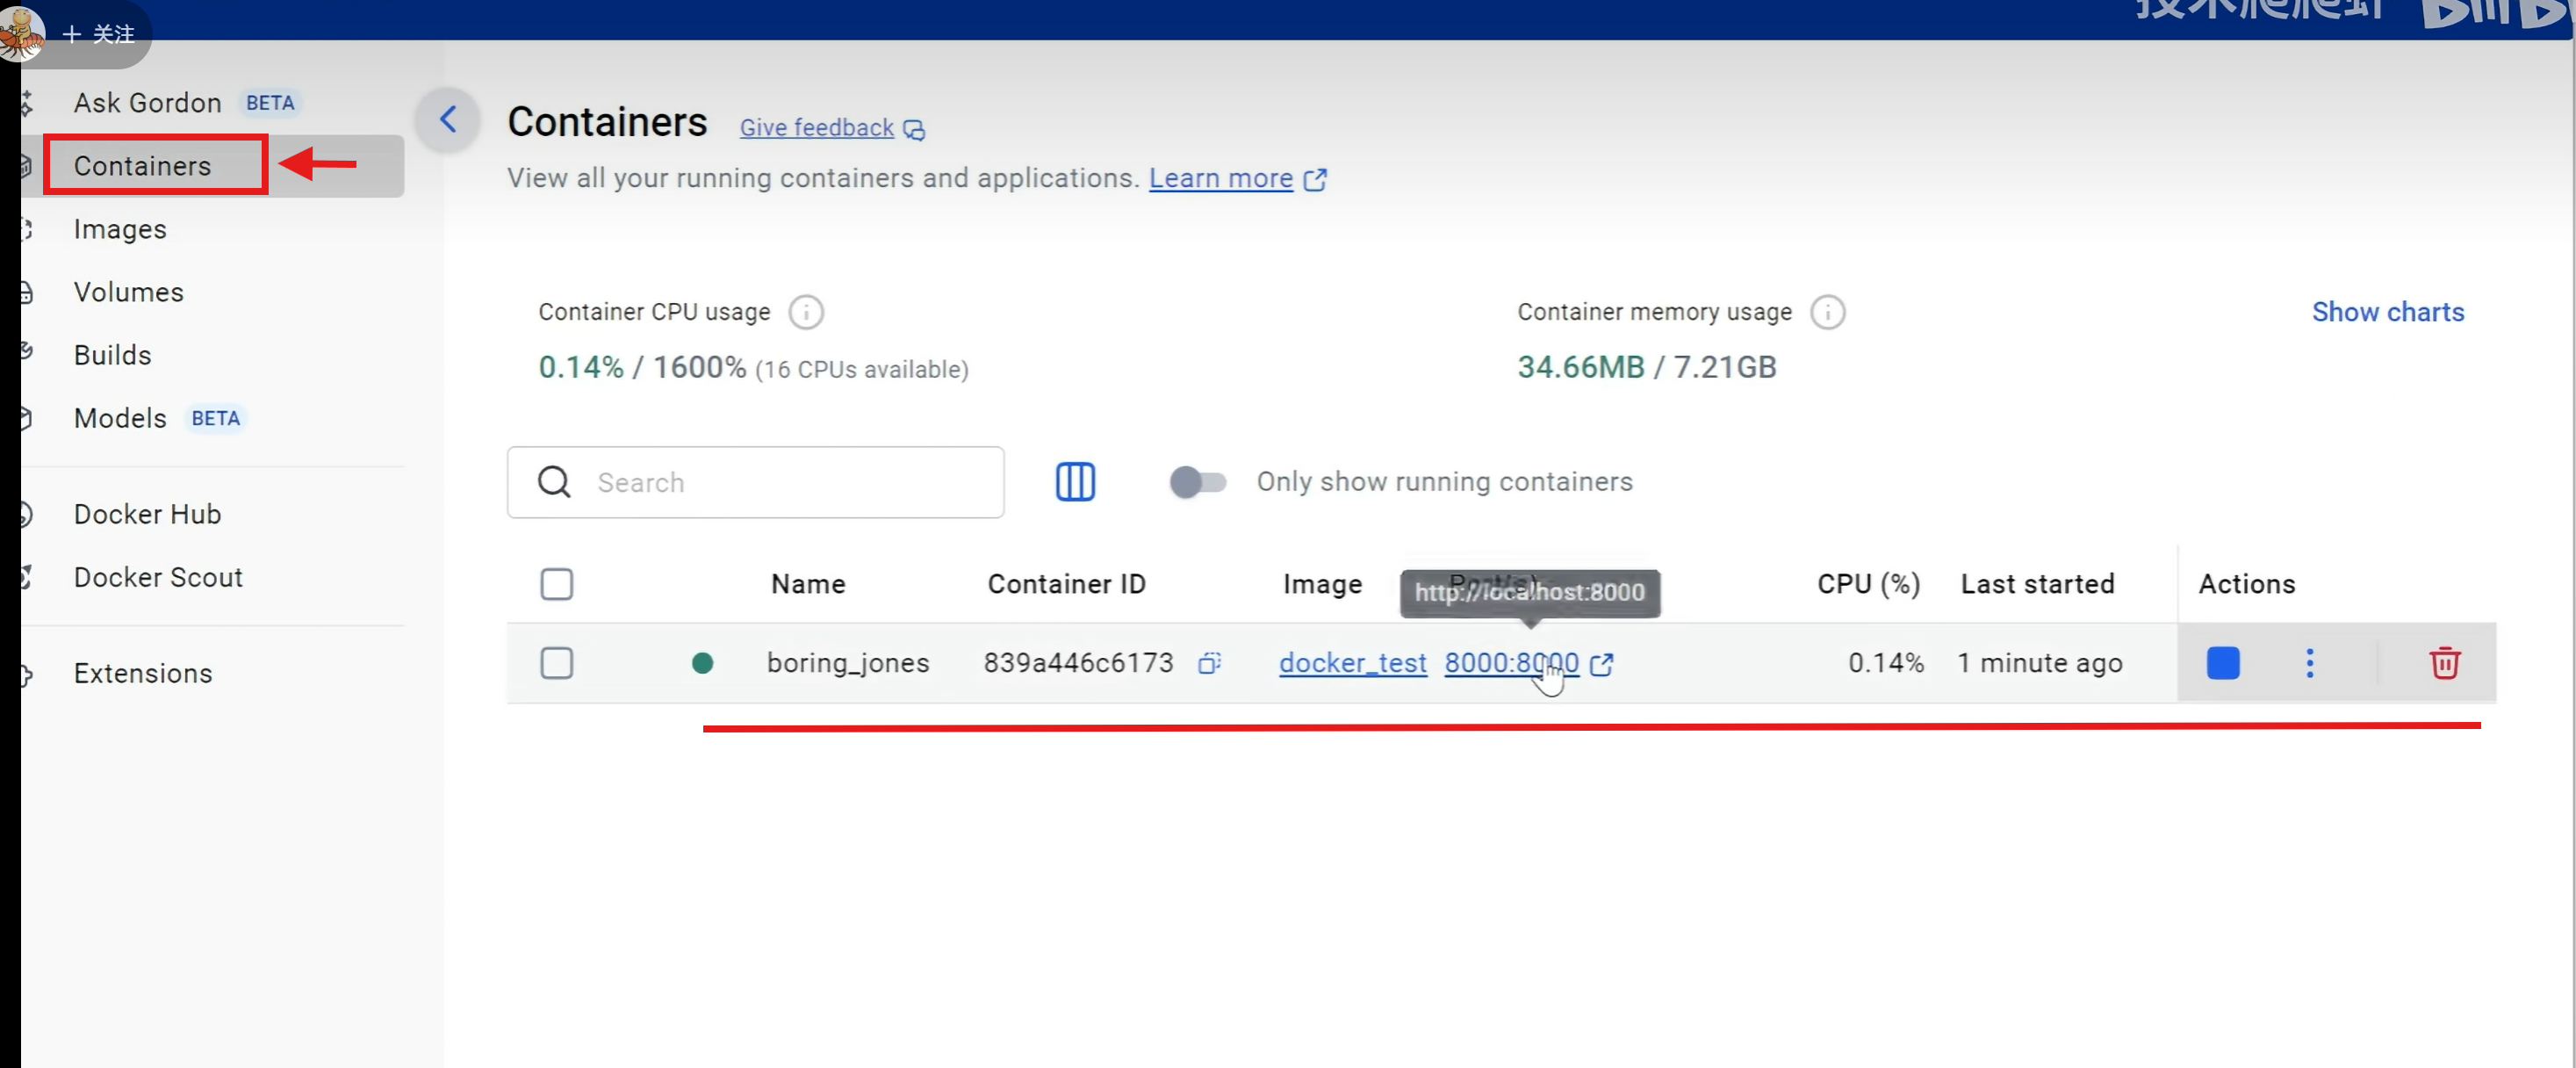Copy container ID 839a446c6173 icon
2576x1068 pixels.
pyautogui.click(x=1209, y=663)
